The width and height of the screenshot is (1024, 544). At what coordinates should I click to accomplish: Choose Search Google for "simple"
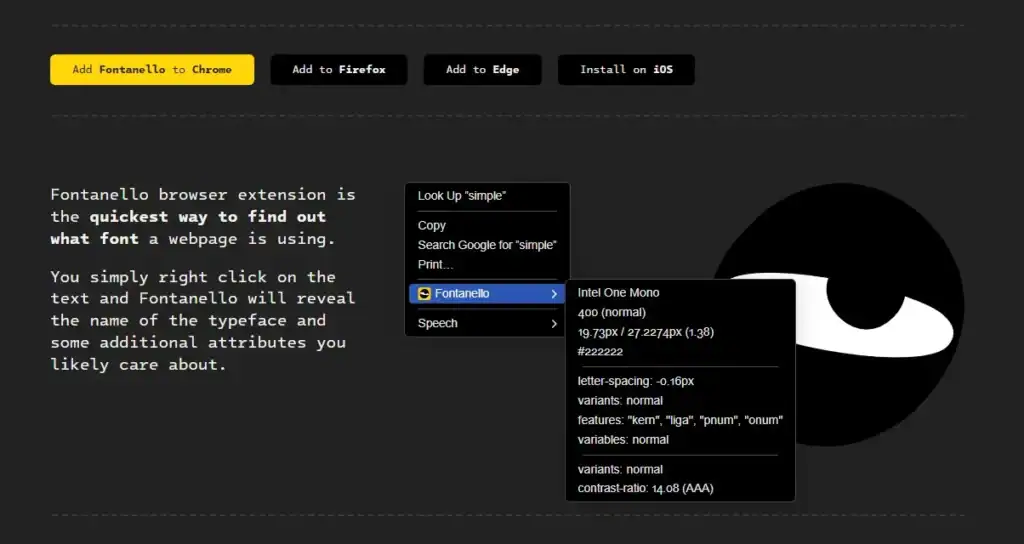(487, 245)
